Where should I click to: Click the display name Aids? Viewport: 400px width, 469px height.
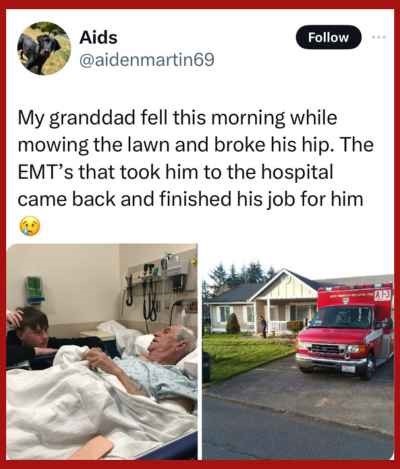(x=98, y=37)
